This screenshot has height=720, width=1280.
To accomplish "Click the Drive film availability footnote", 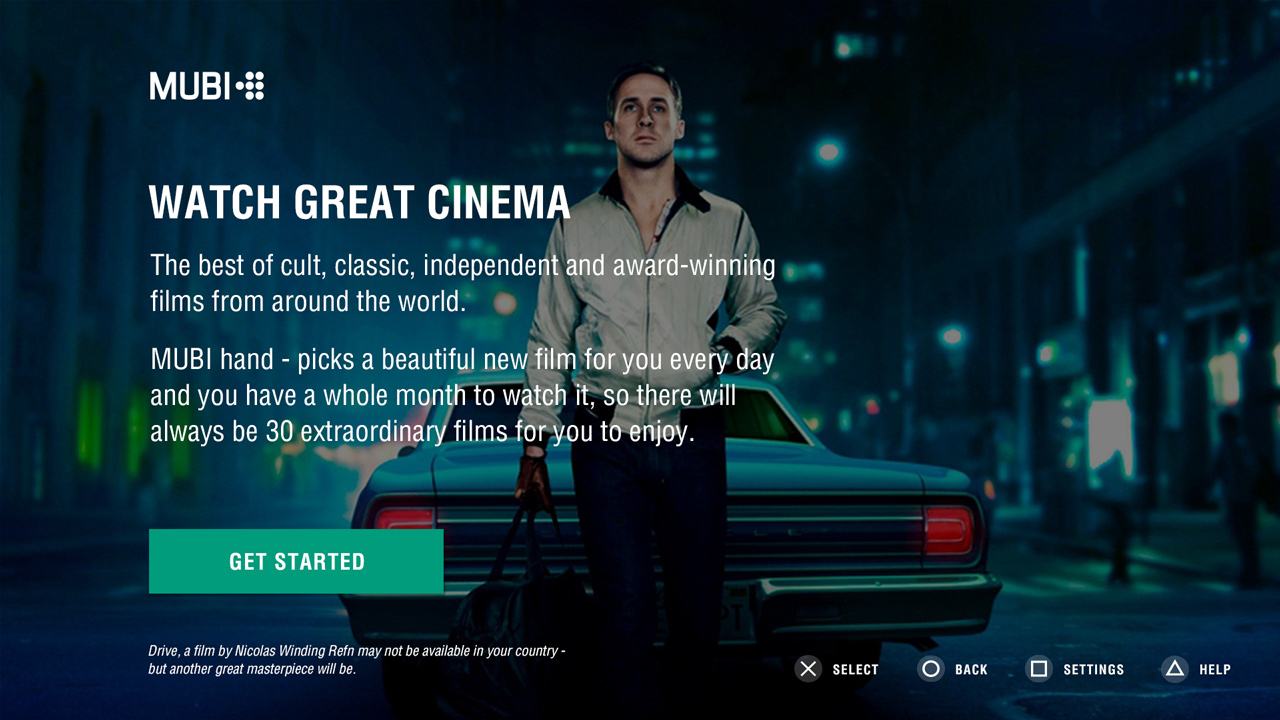I will click(357, 660).
